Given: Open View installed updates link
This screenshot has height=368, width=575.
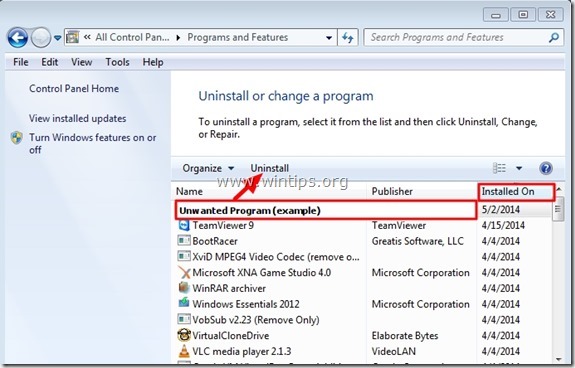Looking at the screenshot, I should click(x=77, y=118).
